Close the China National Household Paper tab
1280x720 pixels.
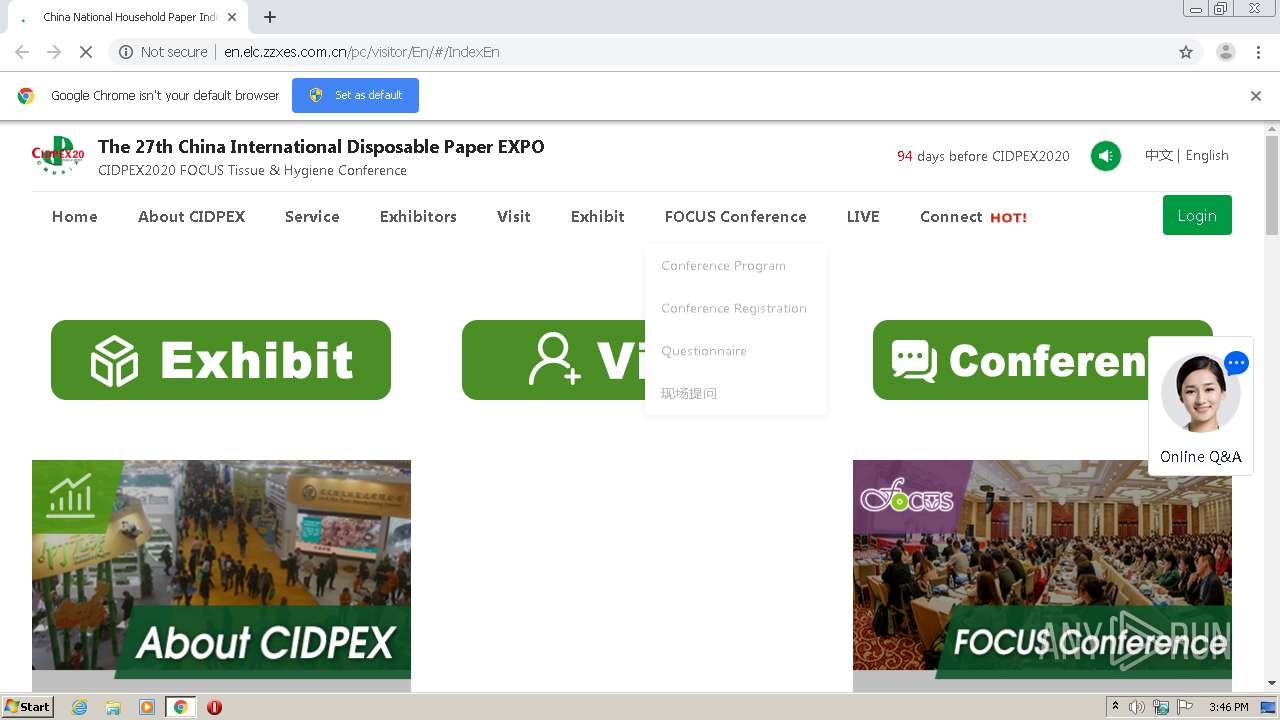point(232,17)
